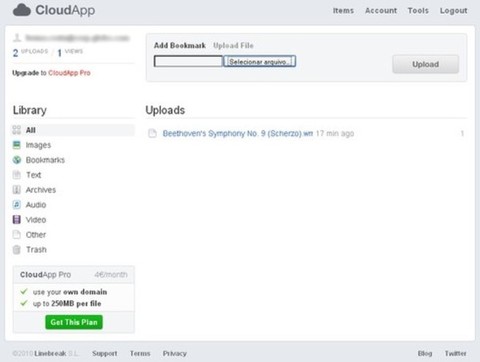Switch to the Add Bookmark tab
Image resolution: width=480 pixels, height=362 pixels.
[180, 45]
